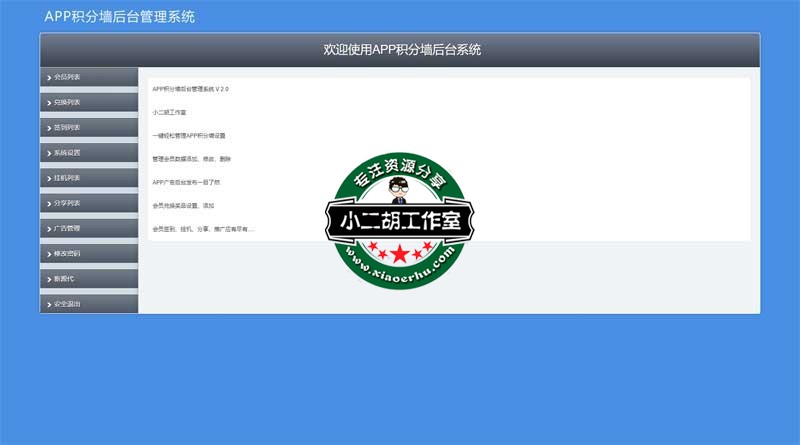Screen dimensions: 800x445
Task: Click the black 小二胡工作室 logo banner
Action: coord(399,222)
